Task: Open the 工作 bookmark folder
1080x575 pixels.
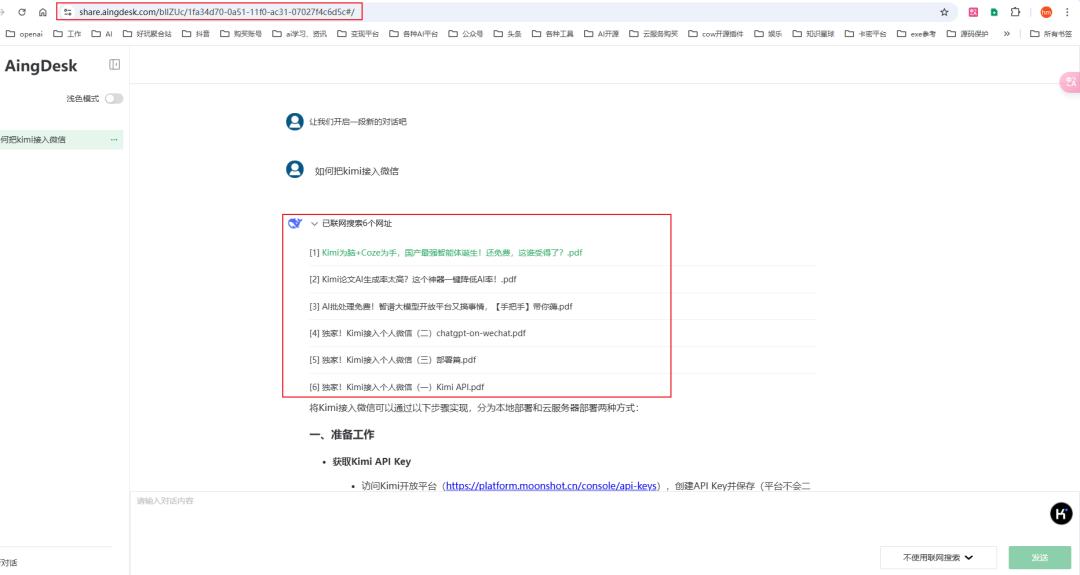Action: pyautogui.click(x=67, y=34)
